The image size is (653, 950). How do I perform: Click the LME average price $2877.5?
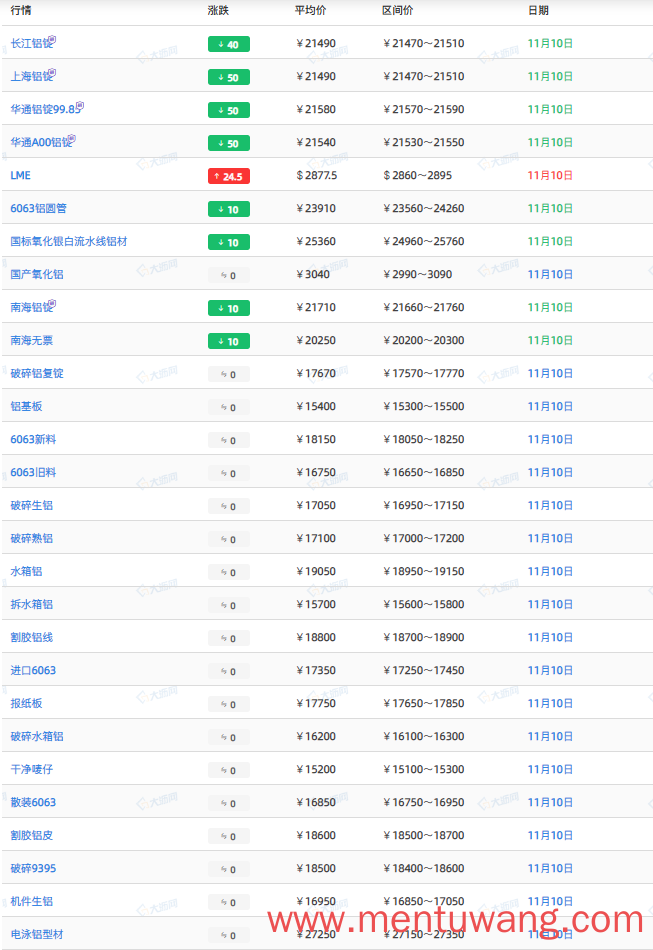(x=317, y=175)
